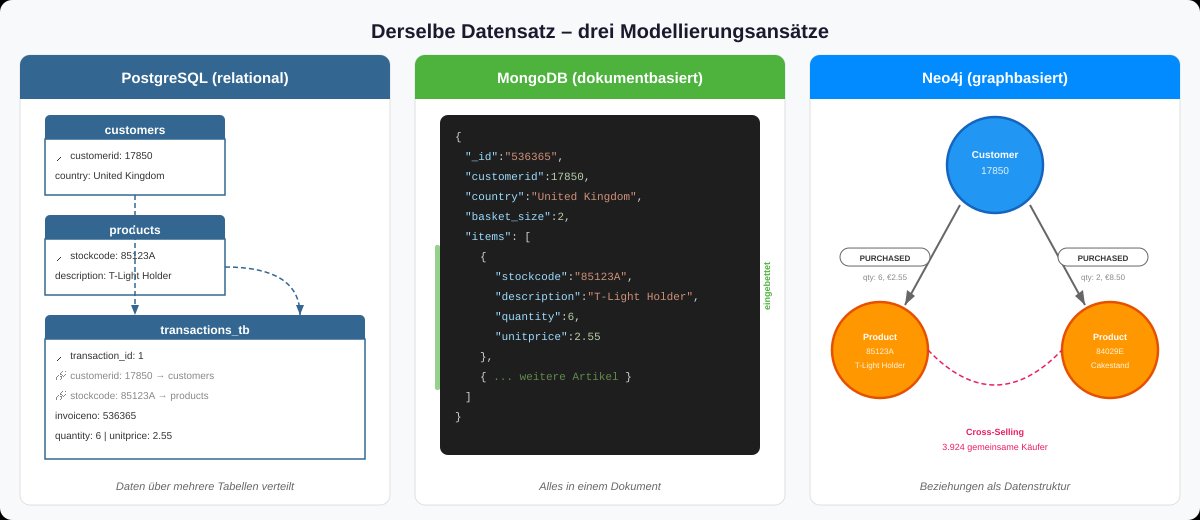Click the caption Daten über mehrere Tabellen verteilt
This screenshot has height=520, width=1200.
click(205, 486)
